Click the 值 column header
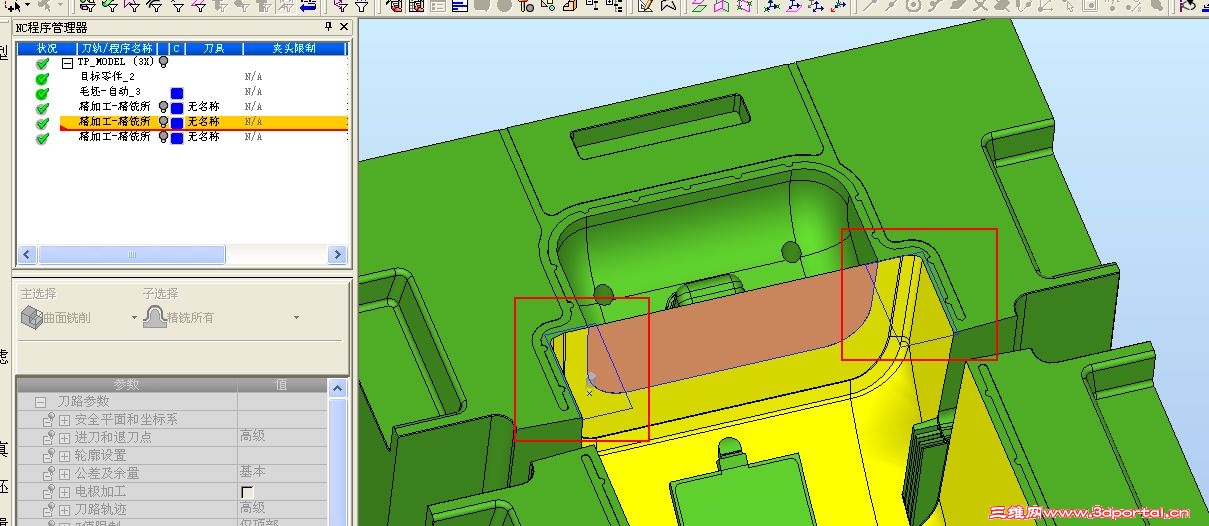 point(282,384)
